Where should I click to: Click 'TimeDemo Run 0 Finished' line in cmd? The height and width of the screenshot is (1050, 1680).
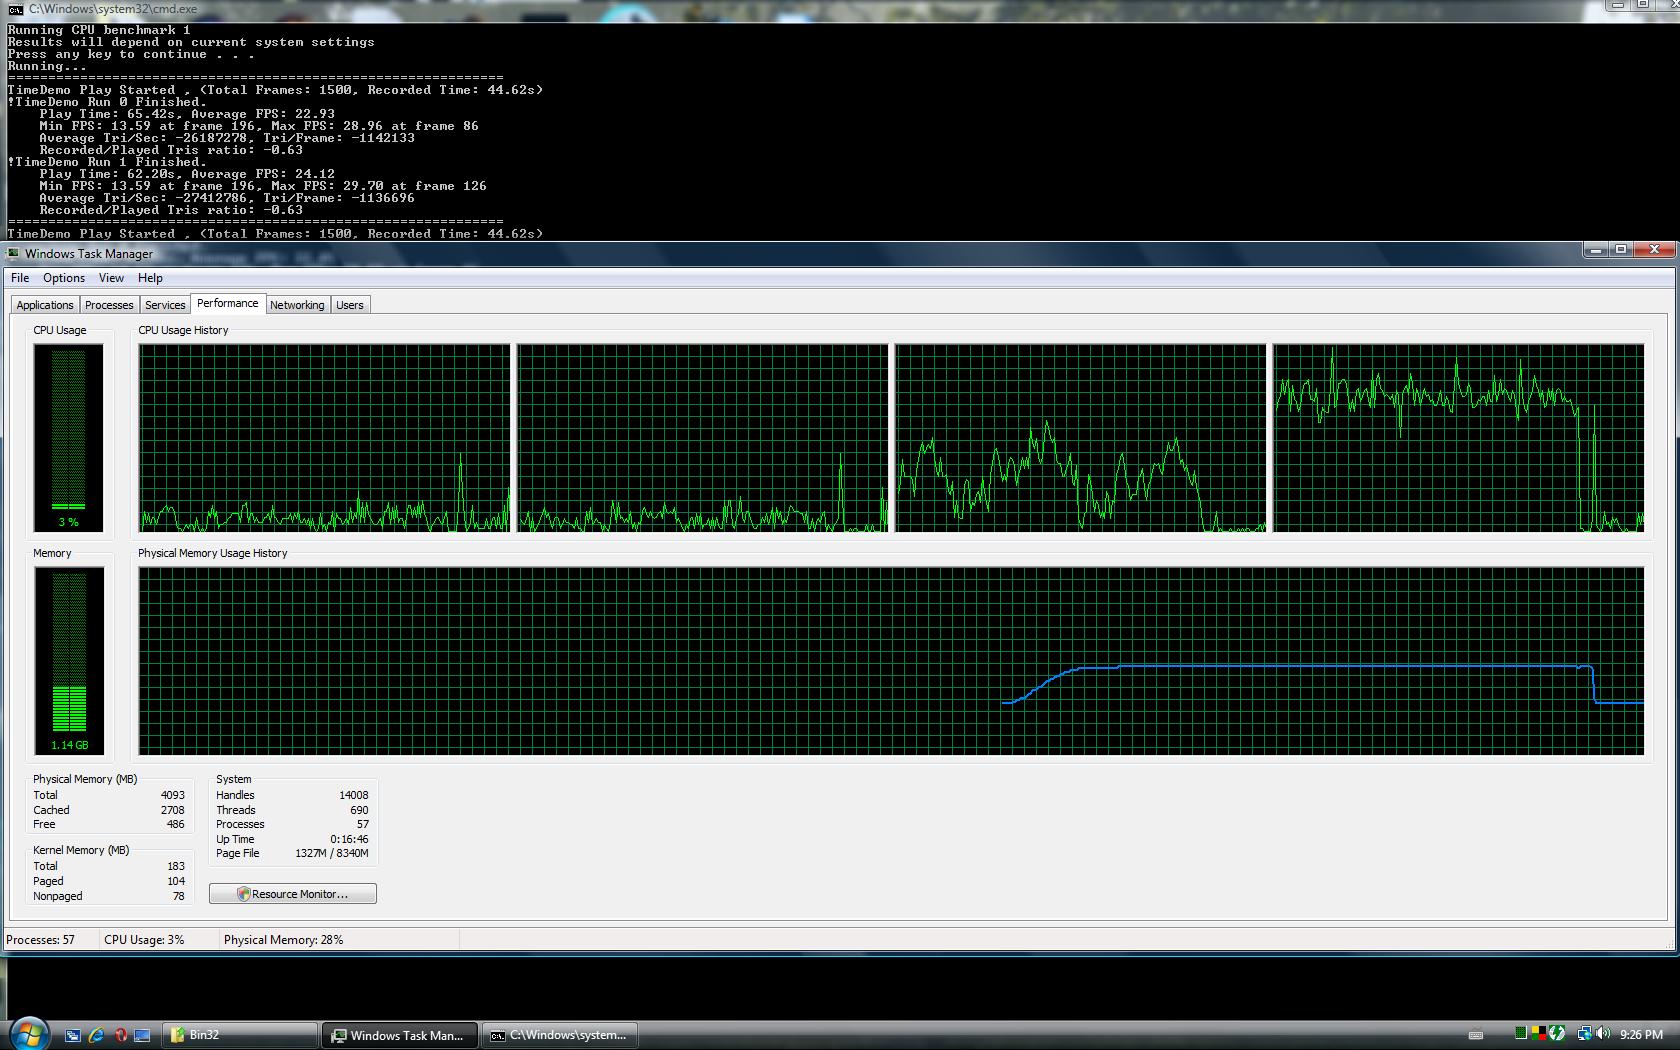coord(107,102)
